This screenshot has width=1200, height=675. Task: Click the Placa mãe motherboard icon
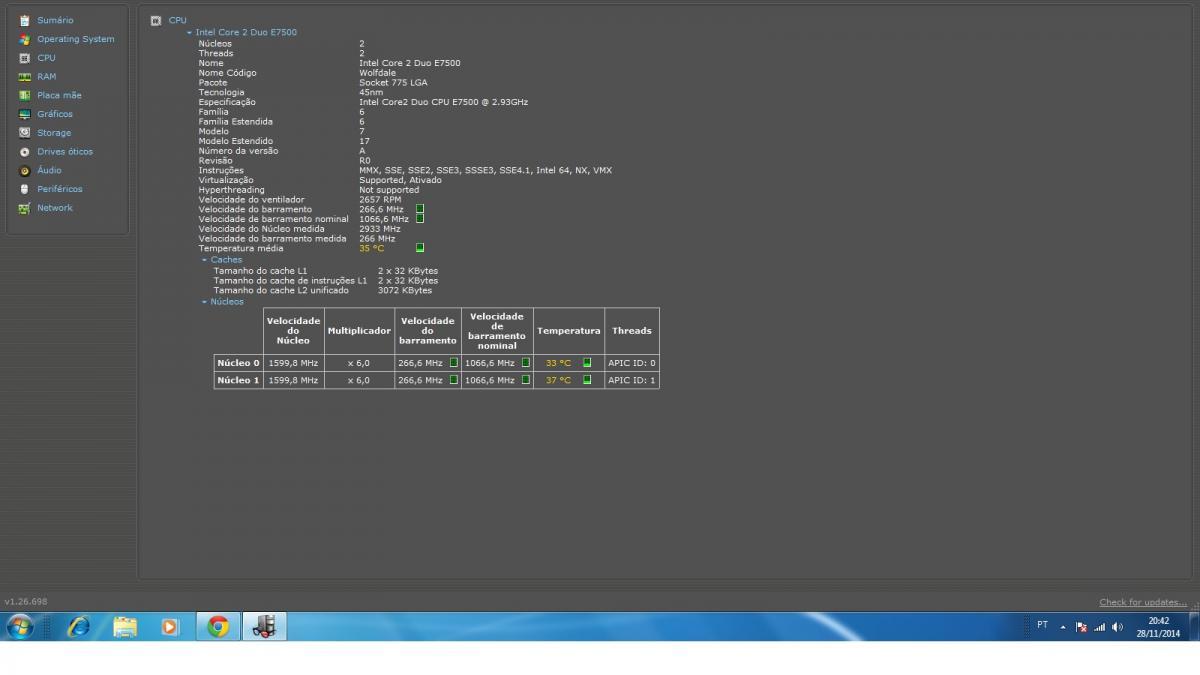tap(25, 95)
